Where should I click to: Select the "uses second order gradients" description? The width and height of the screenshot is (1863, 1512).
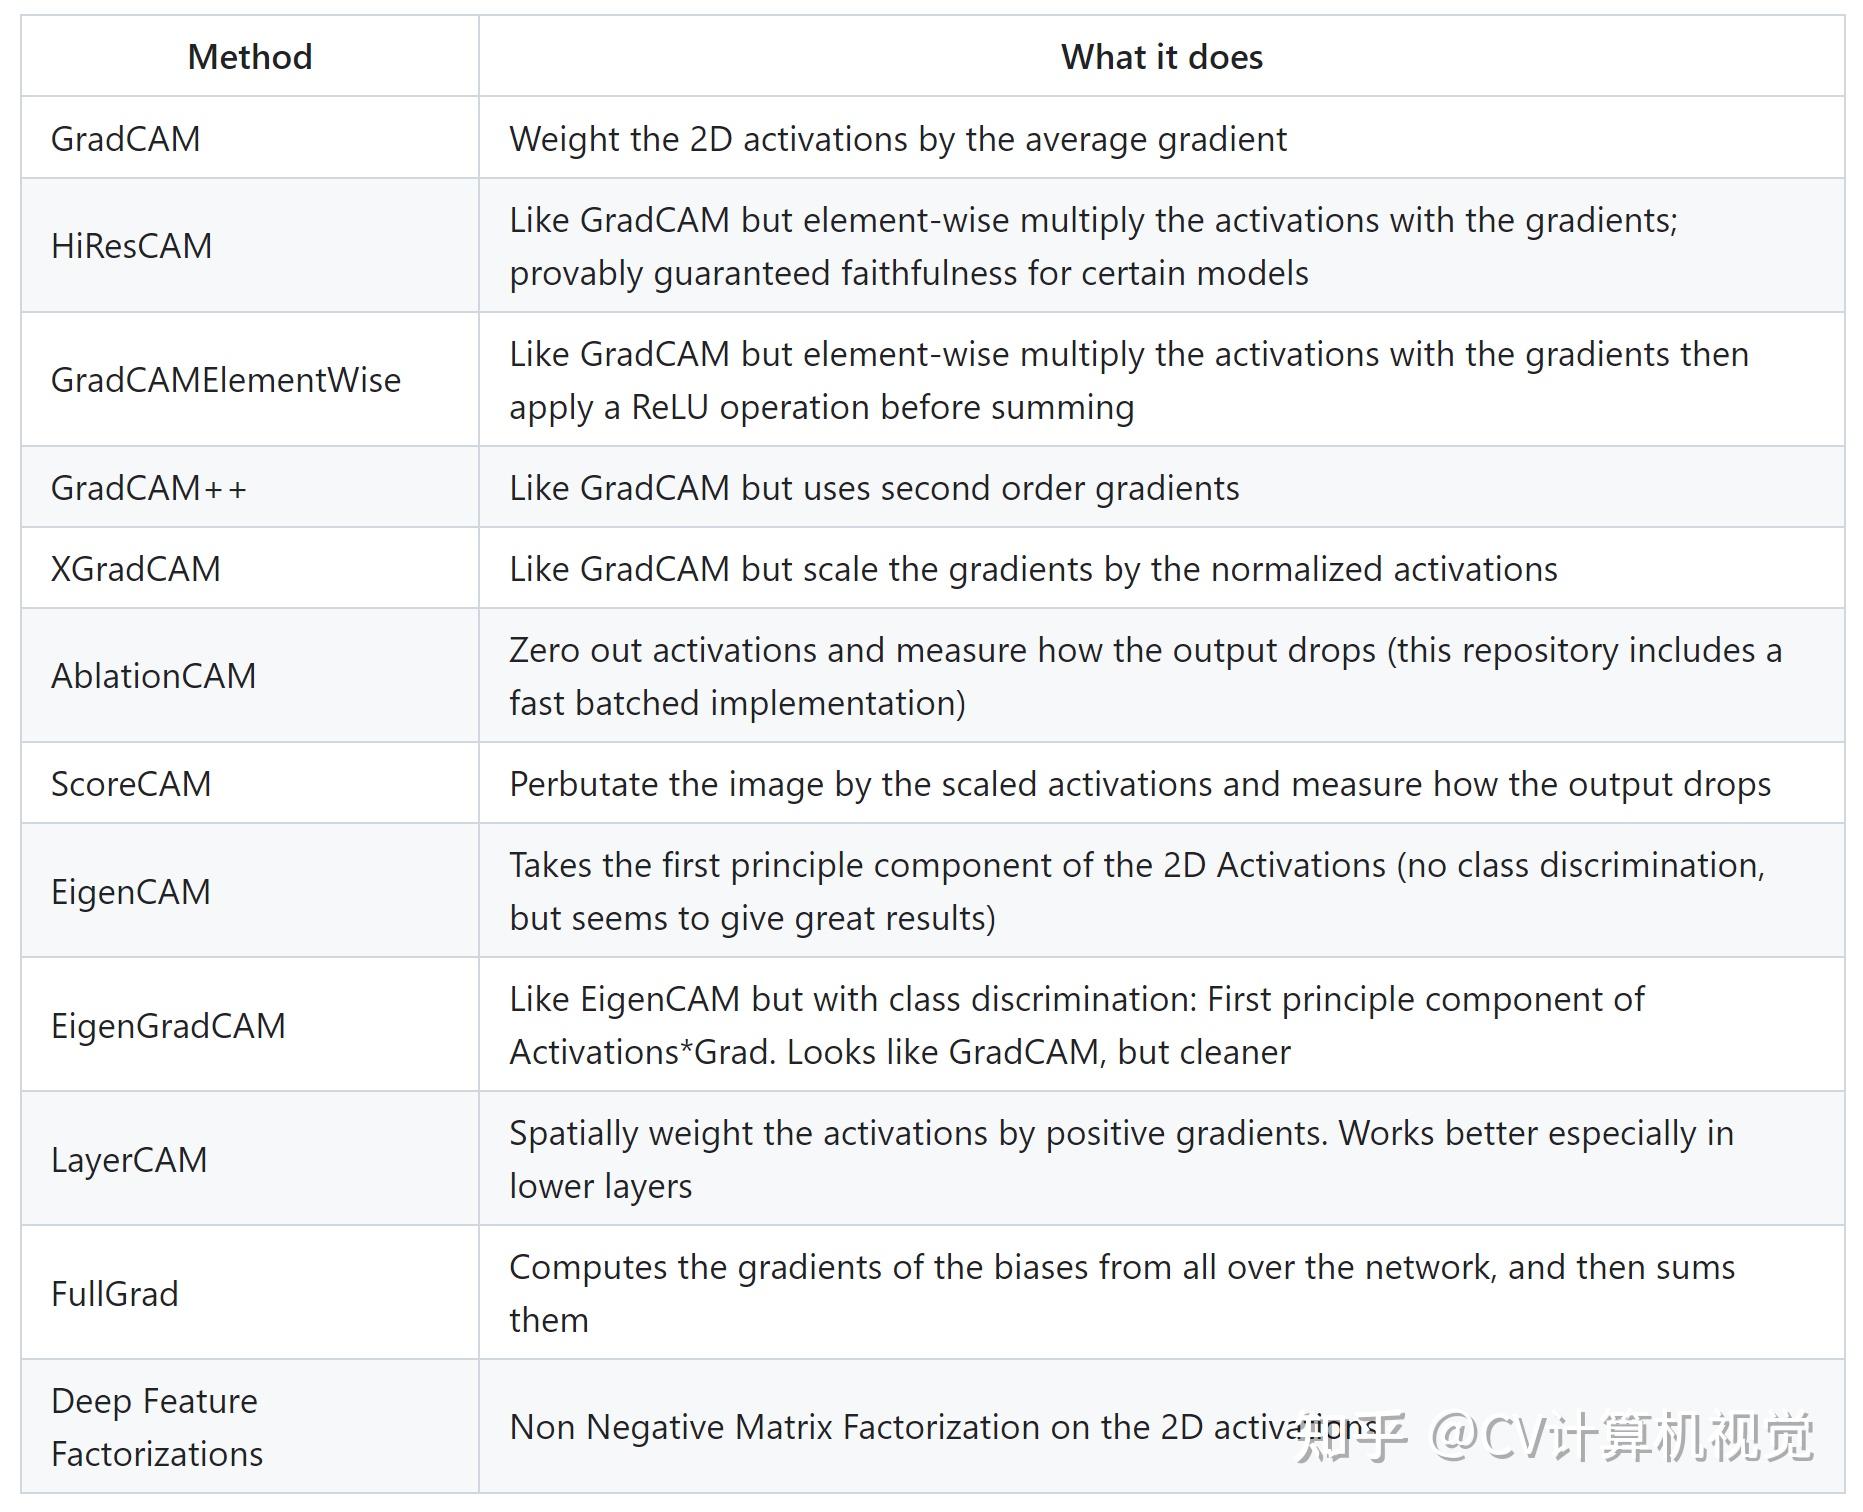coord(874,488)
